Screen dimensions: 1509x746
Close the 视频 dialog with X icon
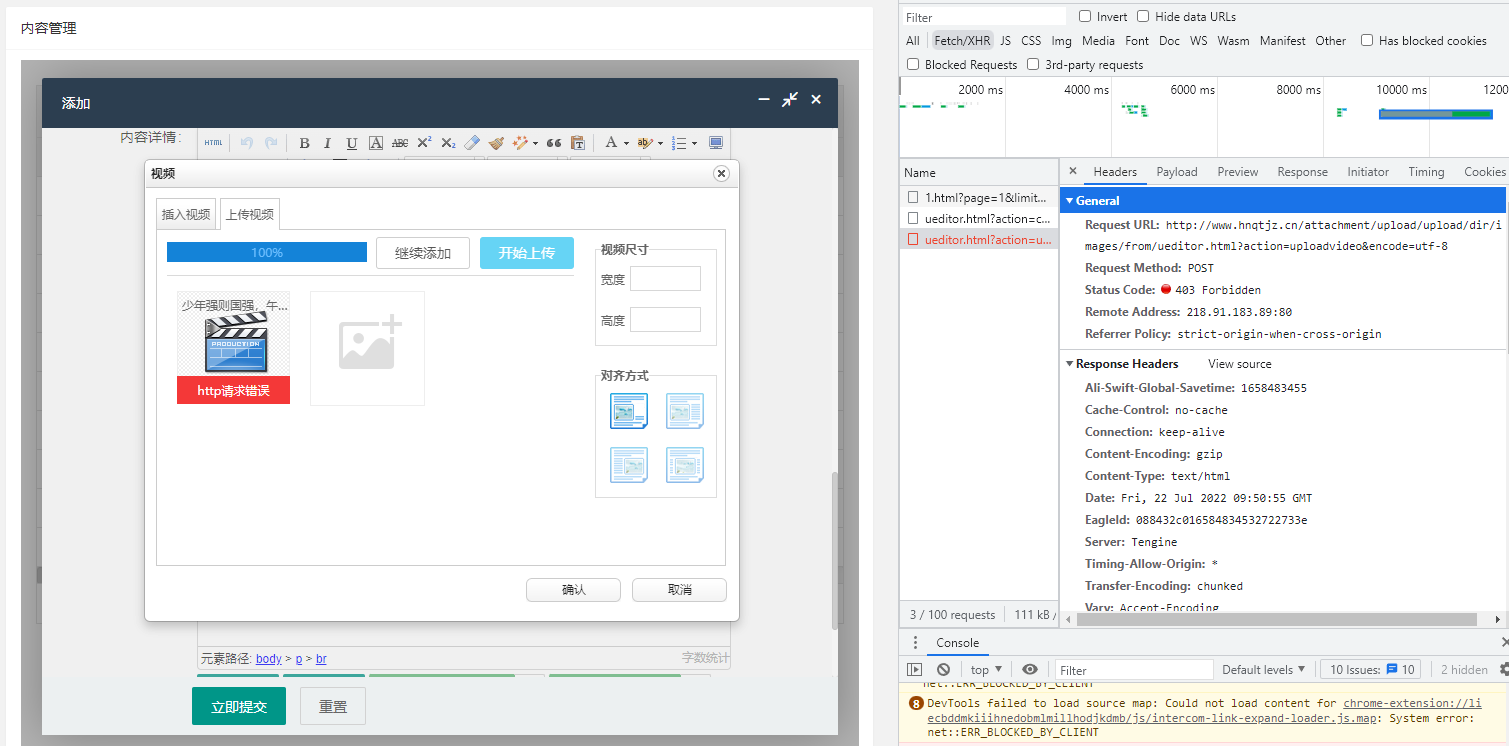721,173
